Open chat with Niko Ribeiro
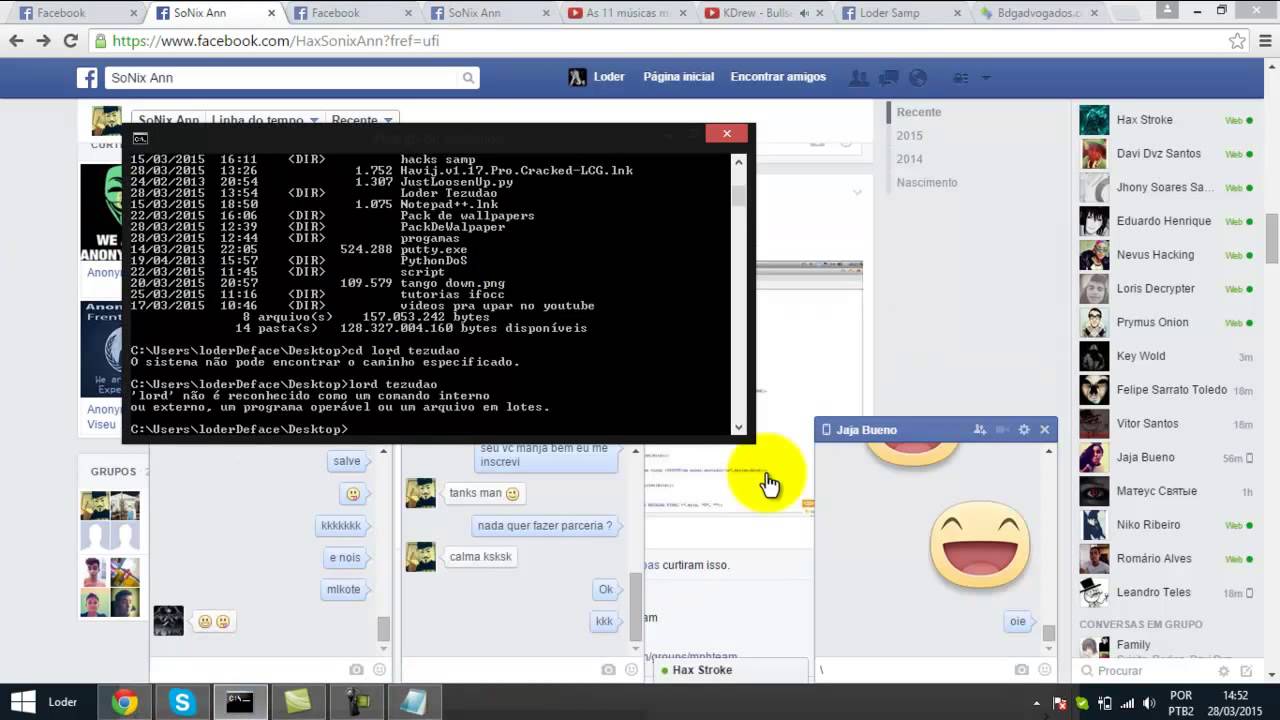1280x720 pixels. (1166, 525)
